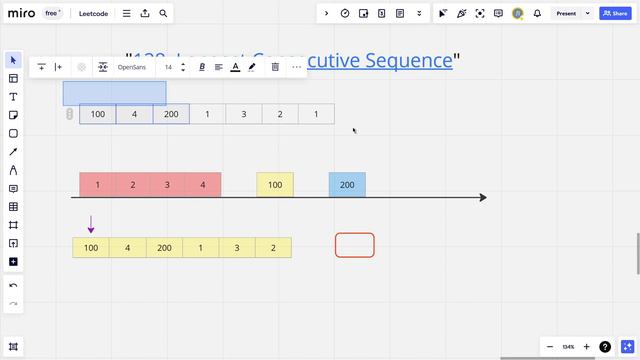Expand more apps double chevron

pos(419,13)
